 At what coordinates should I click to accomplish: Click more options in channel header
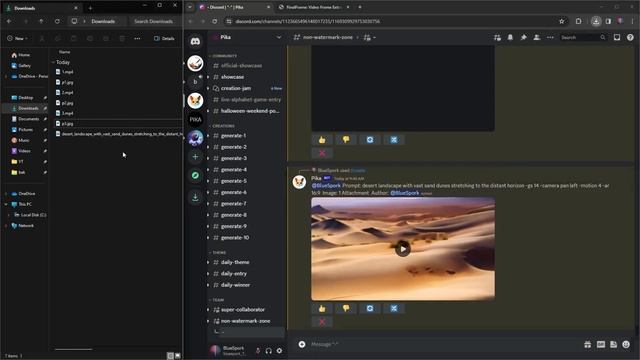[550, 38]
